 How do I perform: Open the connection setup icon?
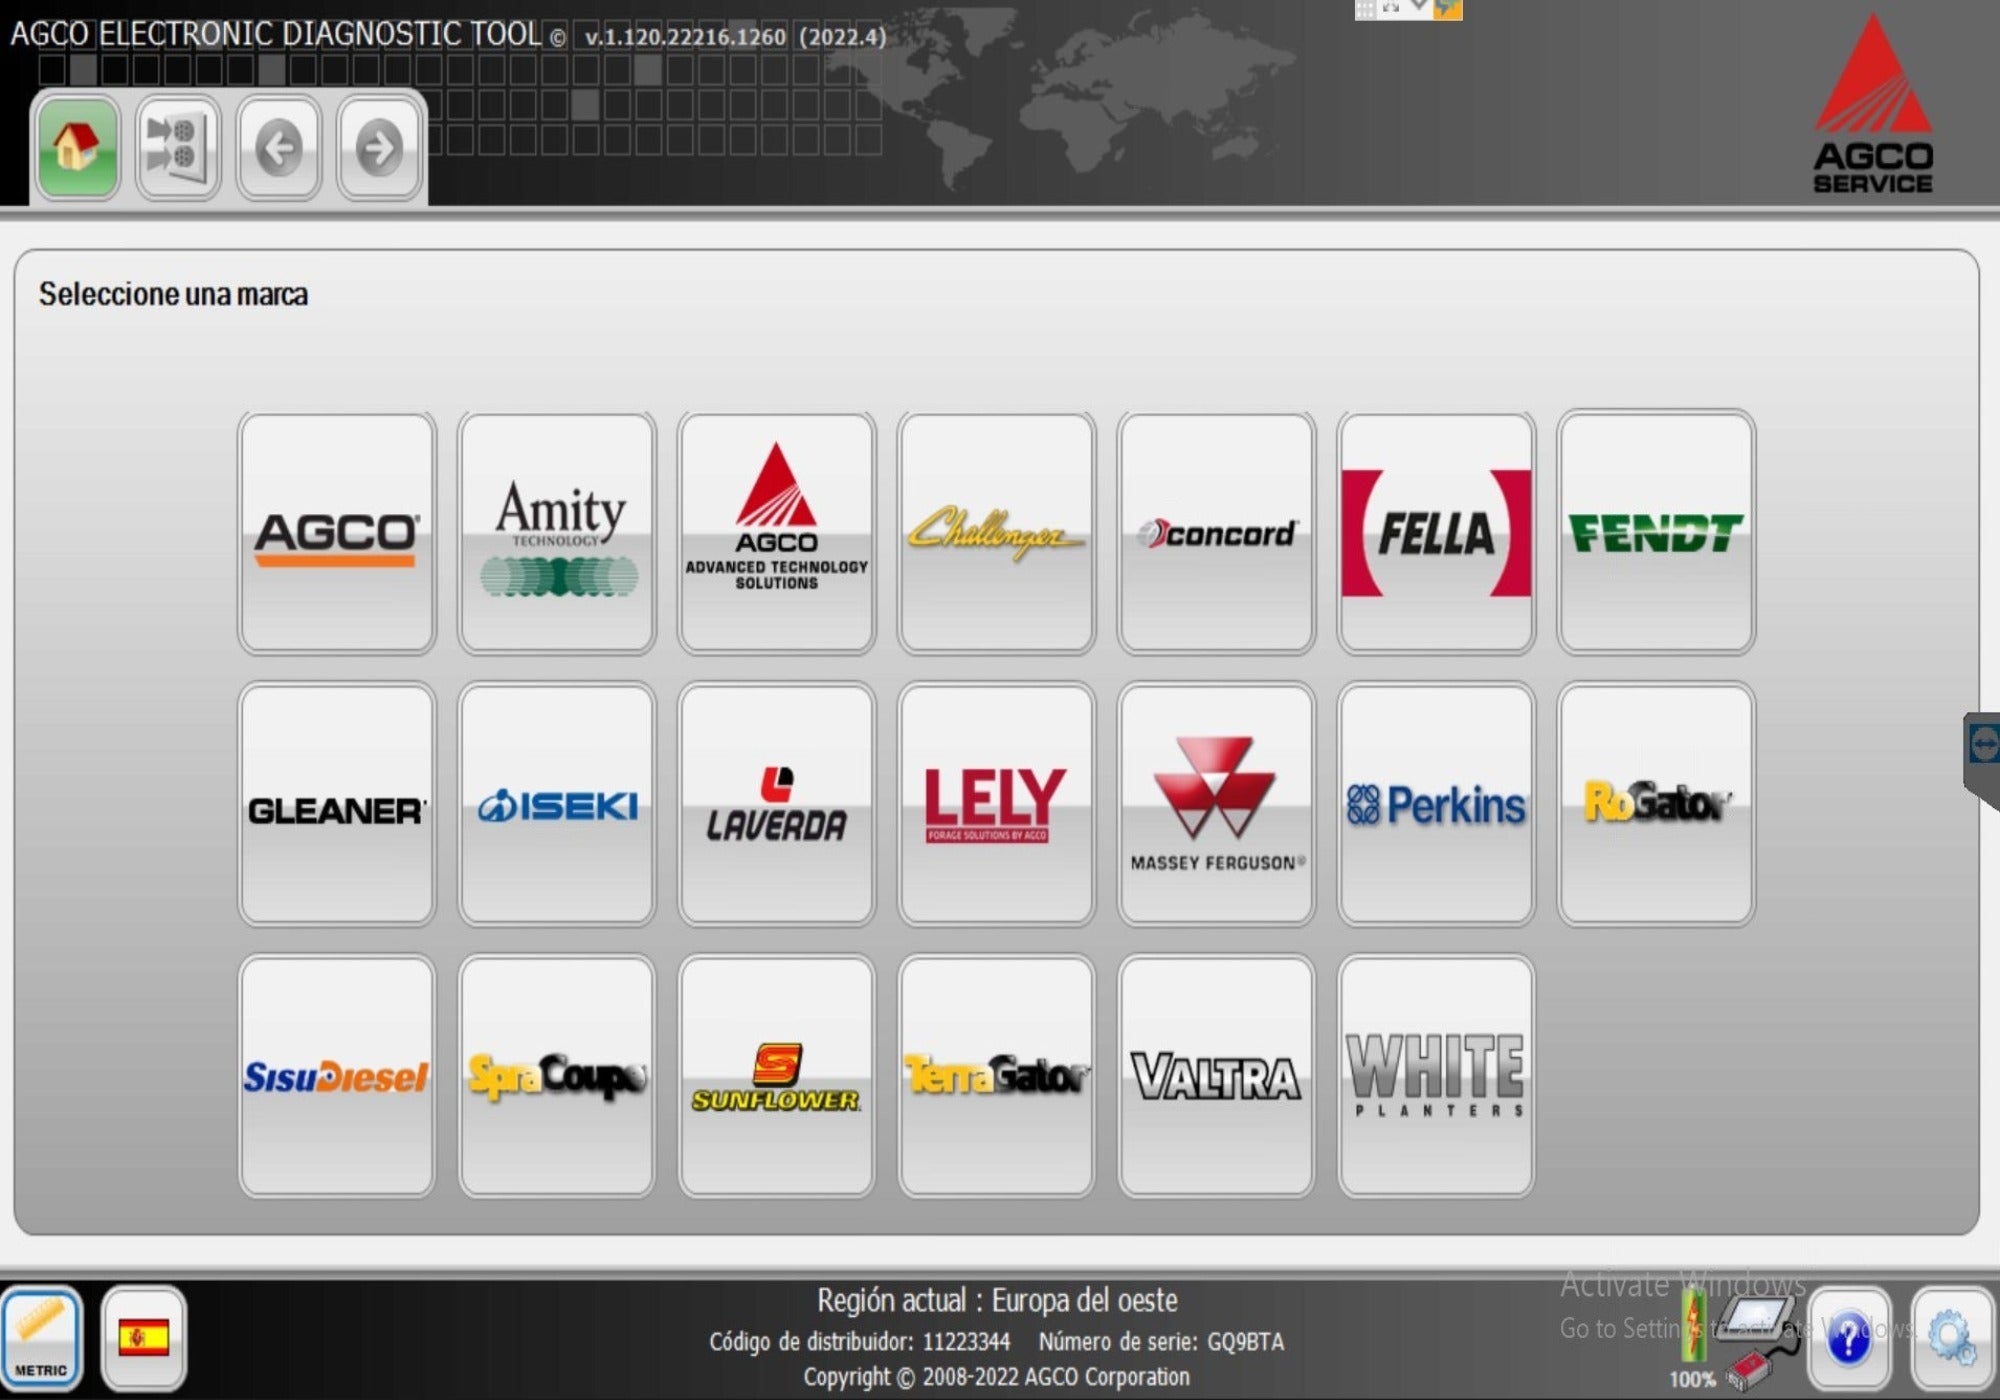[177, 148]
